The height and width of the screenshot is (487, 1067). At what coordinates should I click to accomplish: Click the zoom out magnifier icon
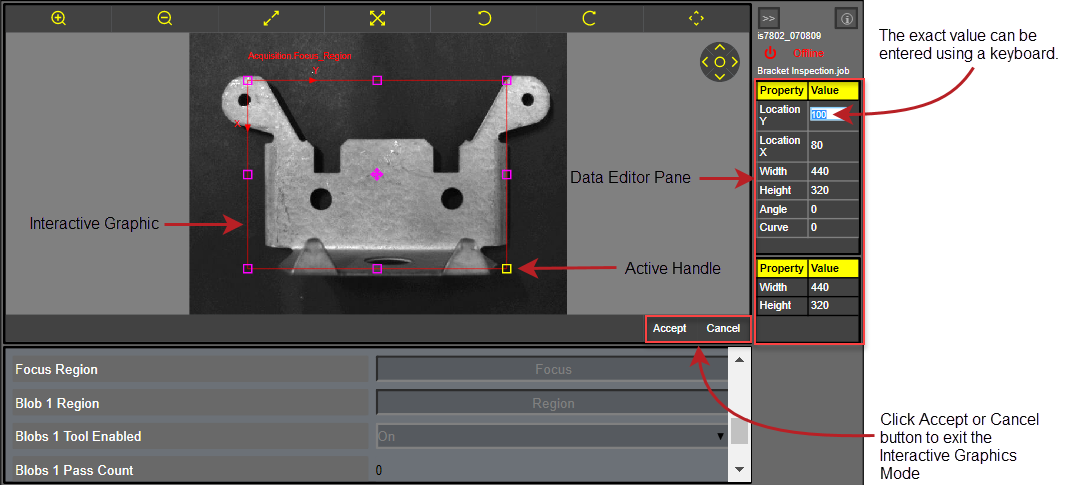point(165,18)
